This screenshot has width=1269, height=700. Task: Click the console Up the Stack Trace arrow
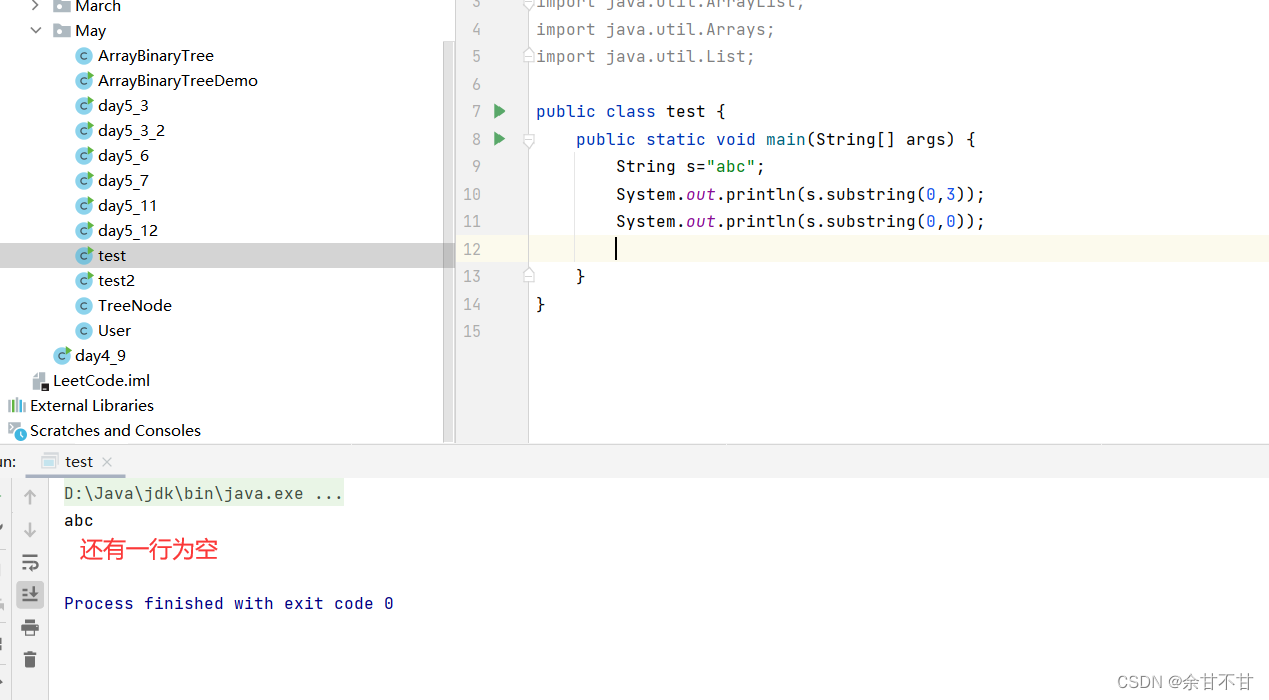(30, 497)
